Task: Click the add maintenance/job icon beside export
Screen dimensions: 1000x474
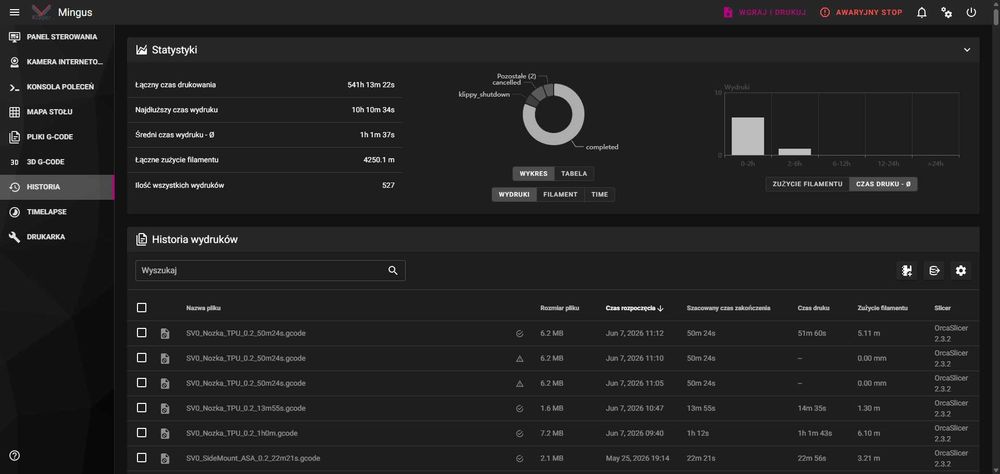Action: click(906, 270)
